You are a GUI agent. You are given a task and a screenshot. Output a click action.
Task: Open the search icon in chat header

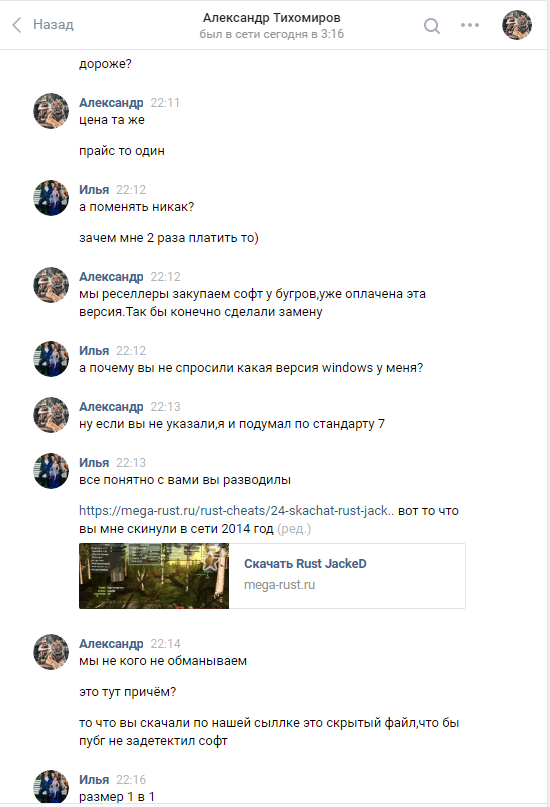click(x=432, y=25)
